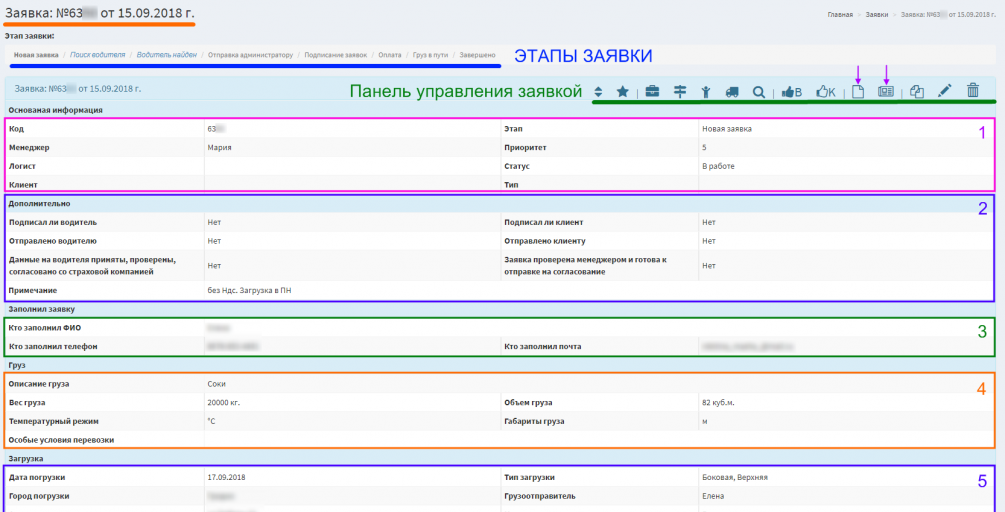The width and height of the screenshot is (1005, 512).
Task: Open the Главная breadcrumb link
Action: 840,13
